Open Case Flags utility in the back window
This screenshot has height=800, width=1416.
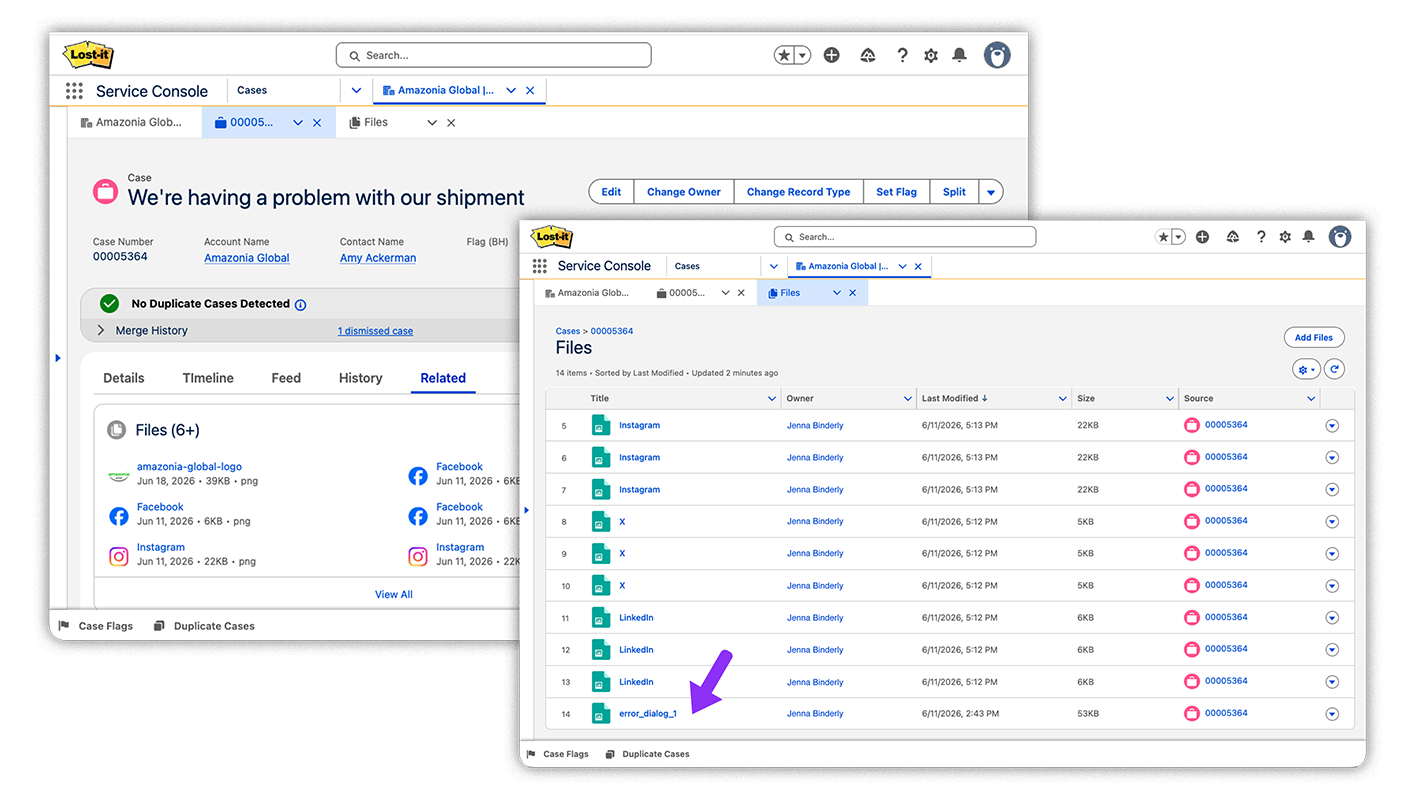click(96, 626)
